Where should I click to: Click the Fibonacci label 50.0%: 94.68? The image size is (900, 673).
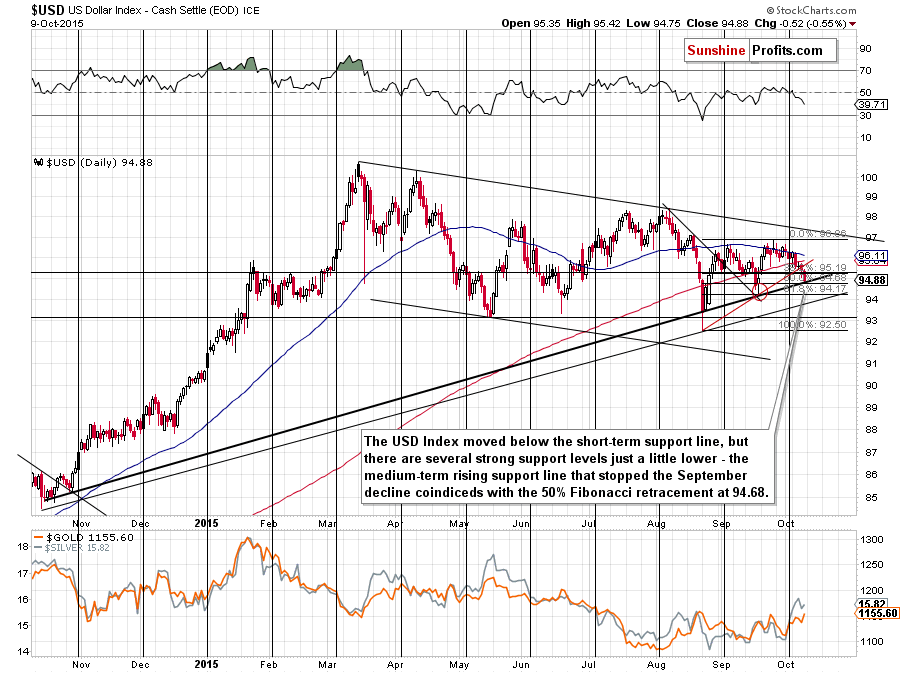point(815,278)
